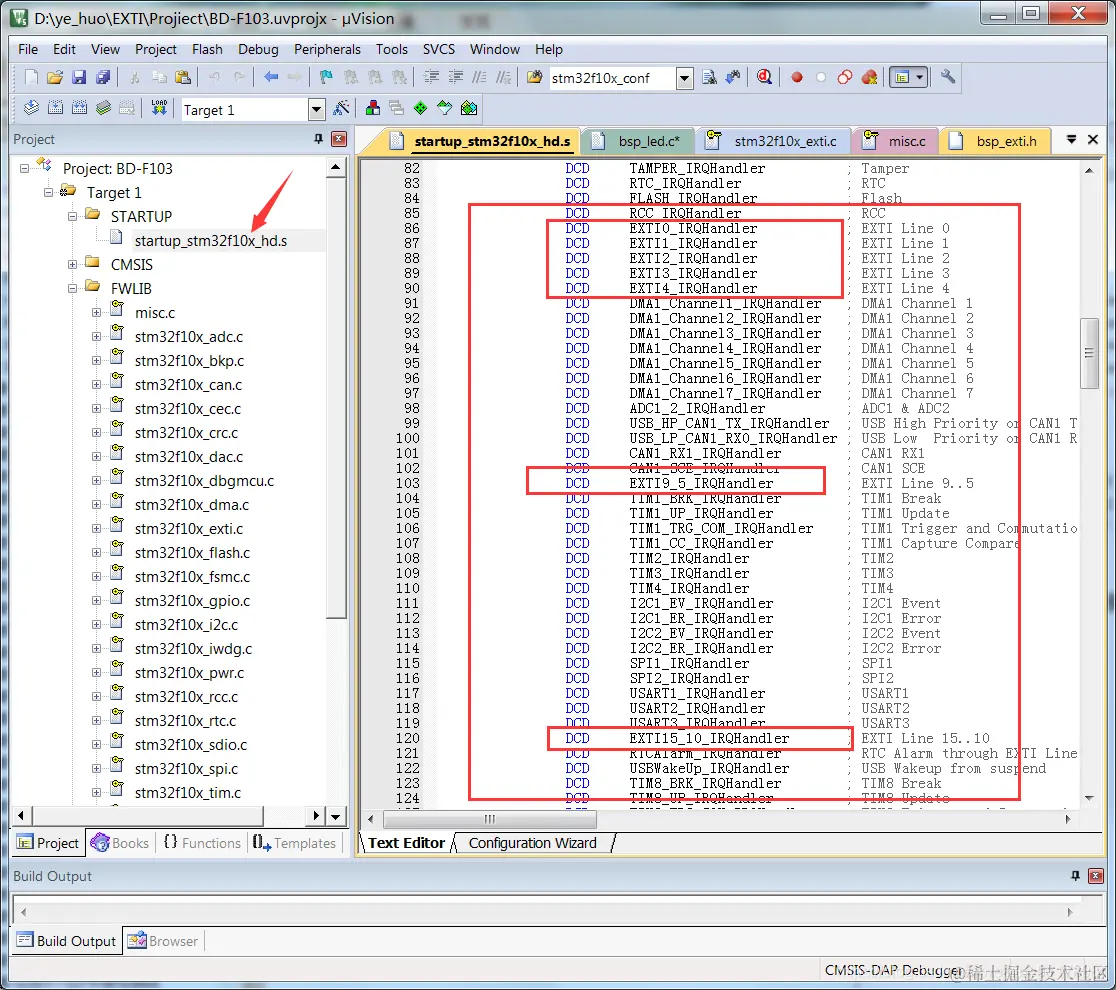The image size is (1116, 990).
Task: Collapse the STARTUP group
Action: click(73, 216)
